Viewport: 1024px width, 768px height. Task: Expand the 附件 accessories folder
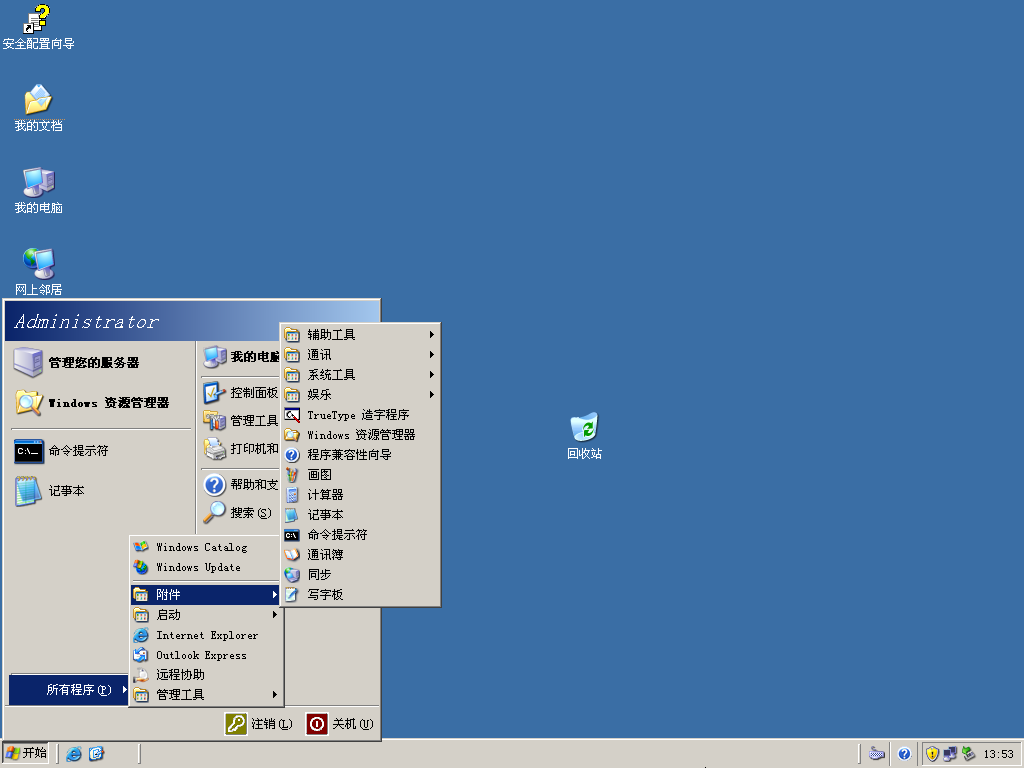tap(206, 595)
